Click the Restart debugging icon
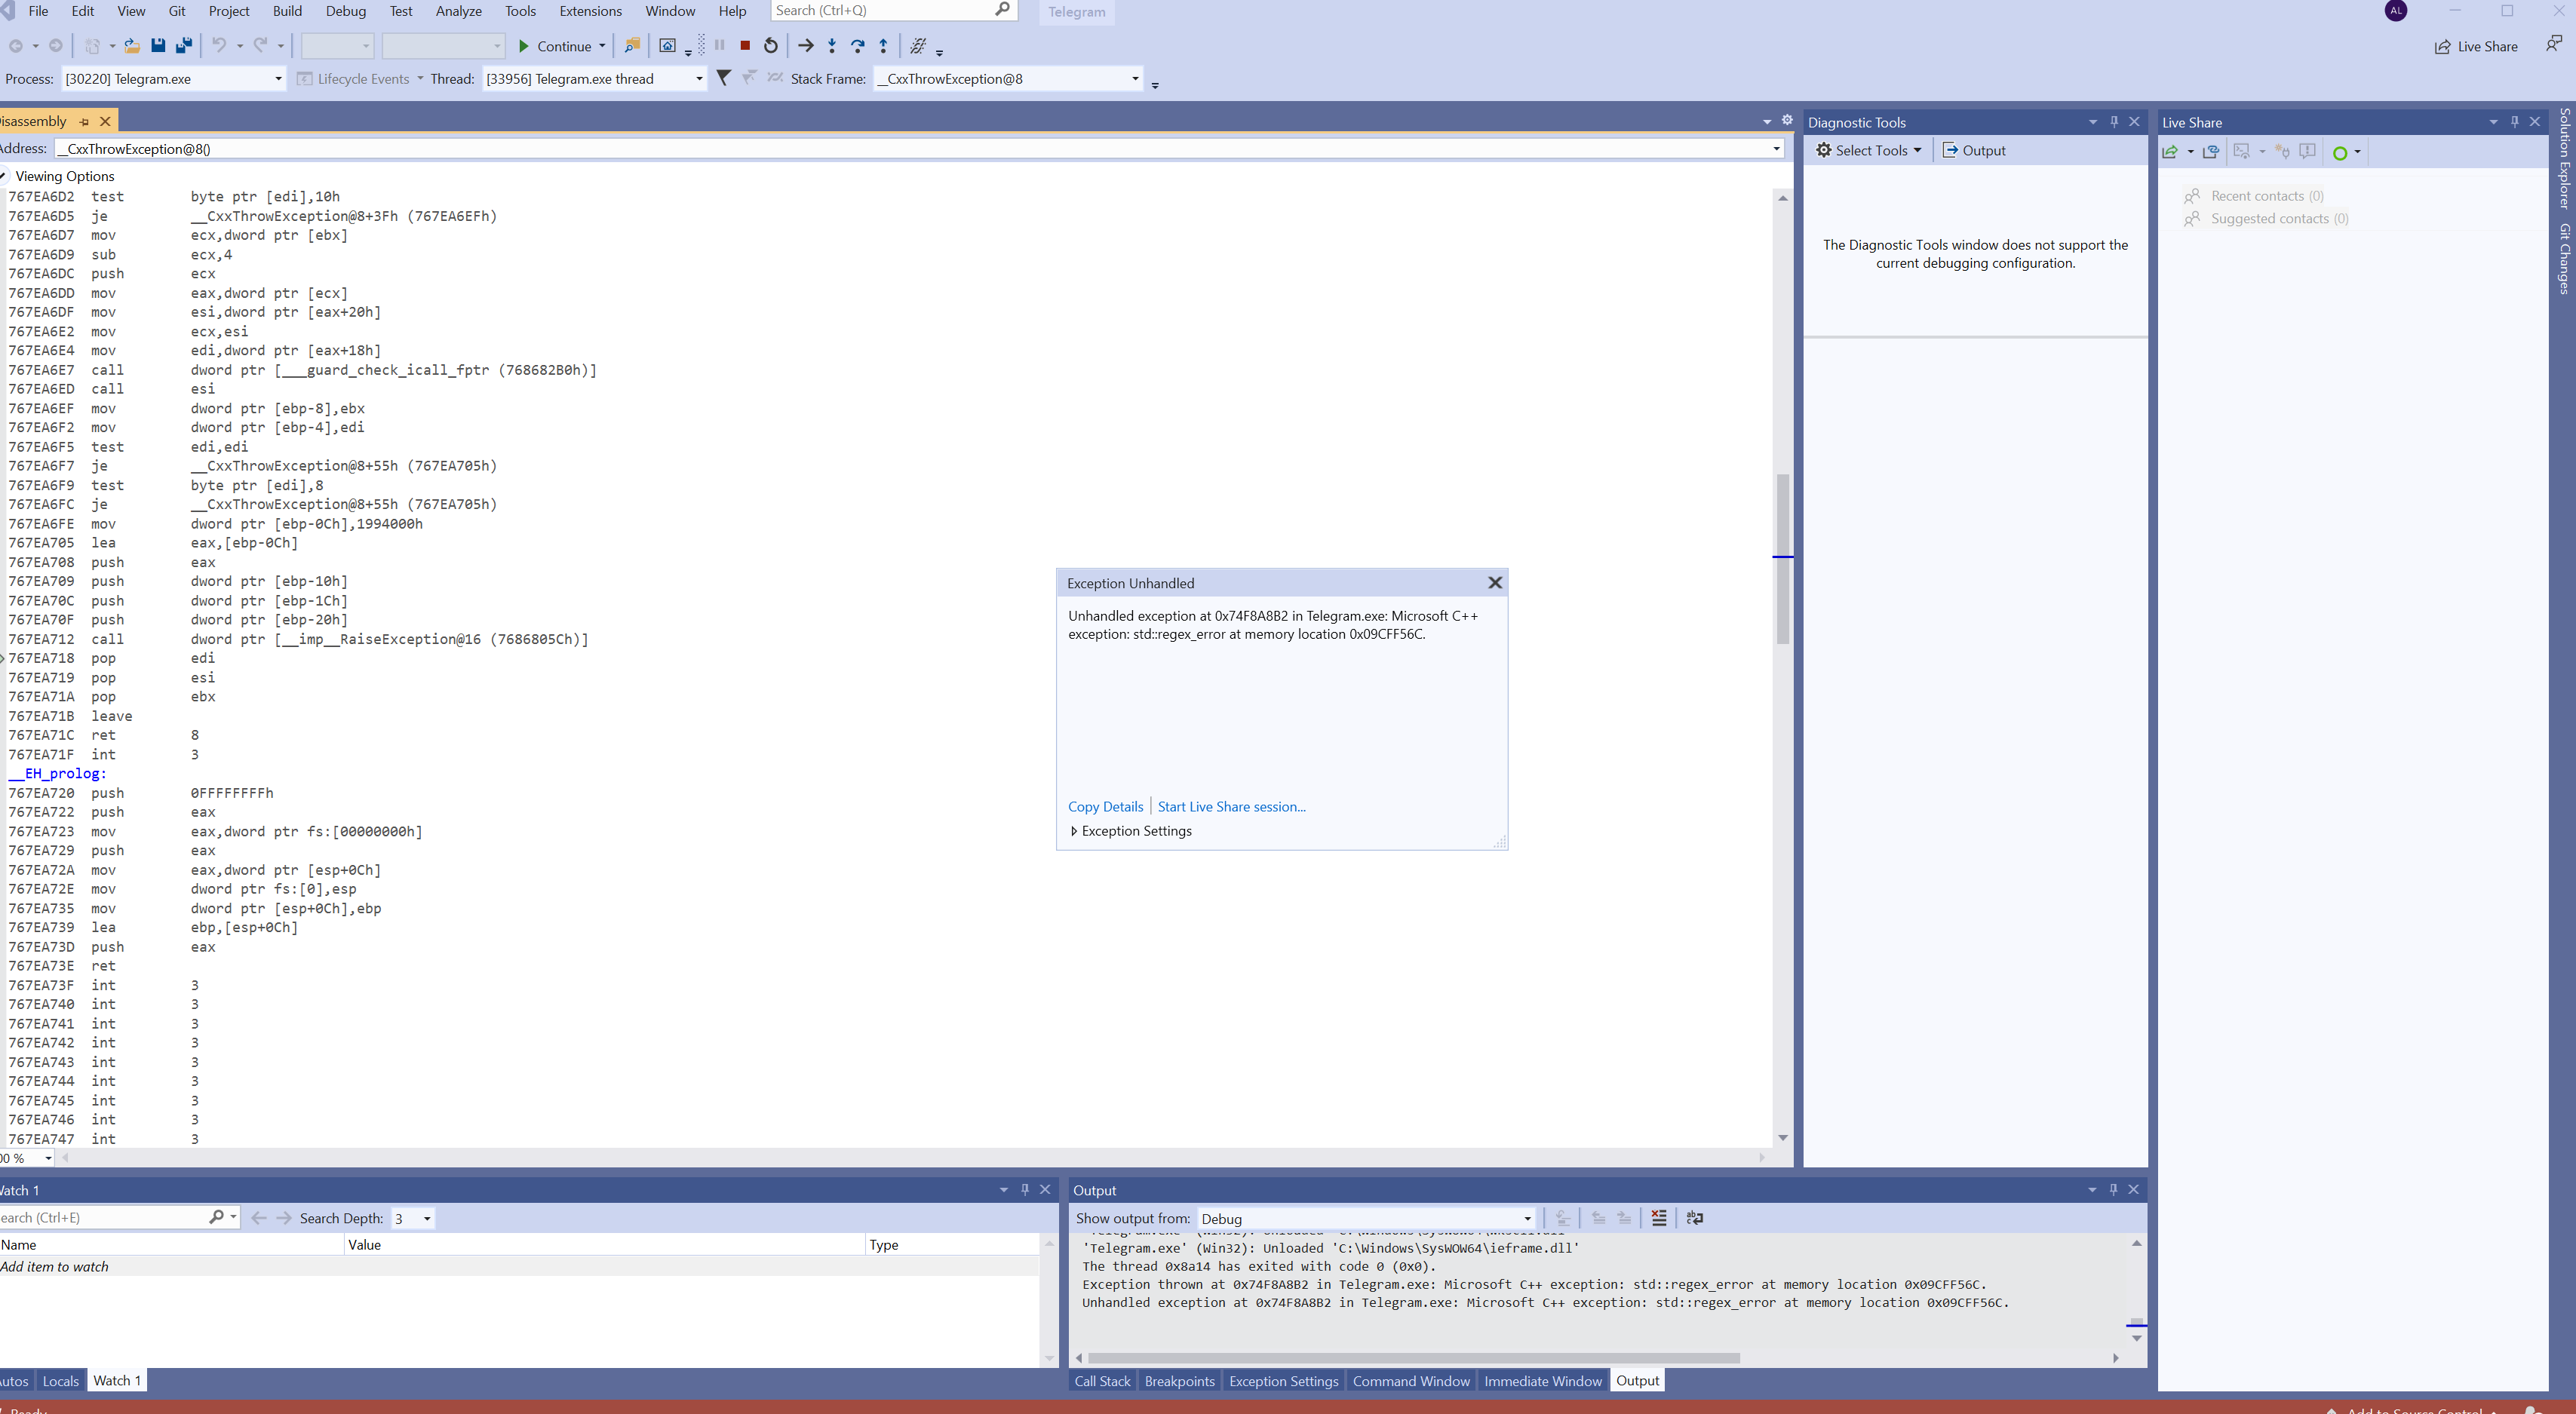The image size is (2576, 1414). pyautogui.click(x=771, y=46)
